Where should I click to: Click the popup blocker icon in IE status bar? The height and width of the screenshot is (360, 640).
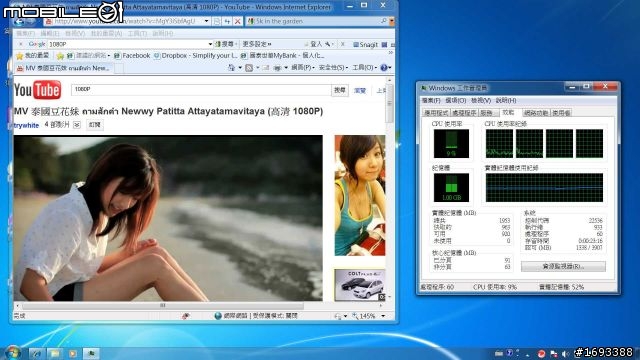(x=186, y=316)
